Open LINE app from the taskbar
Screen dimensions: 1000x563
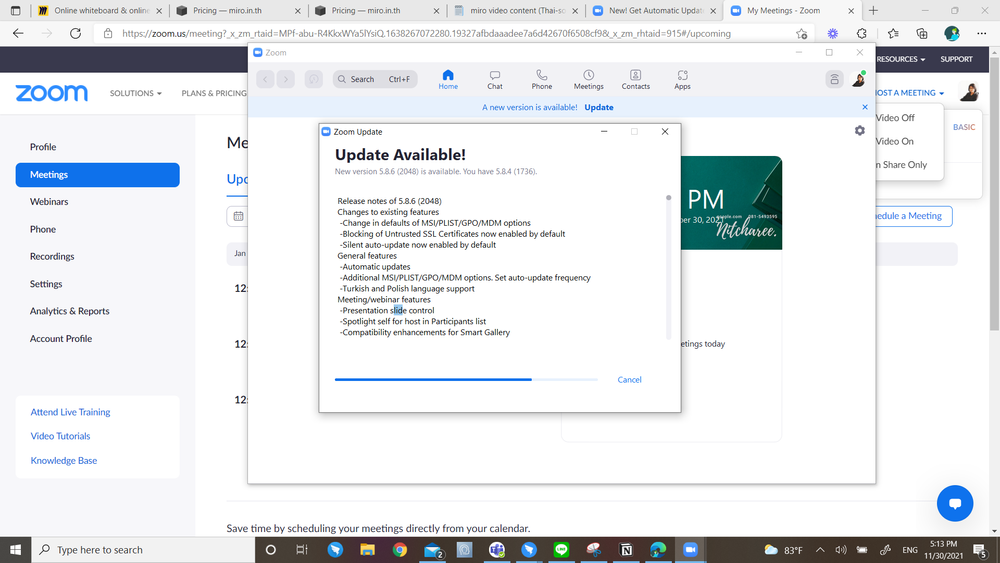(x=561, y=550)
